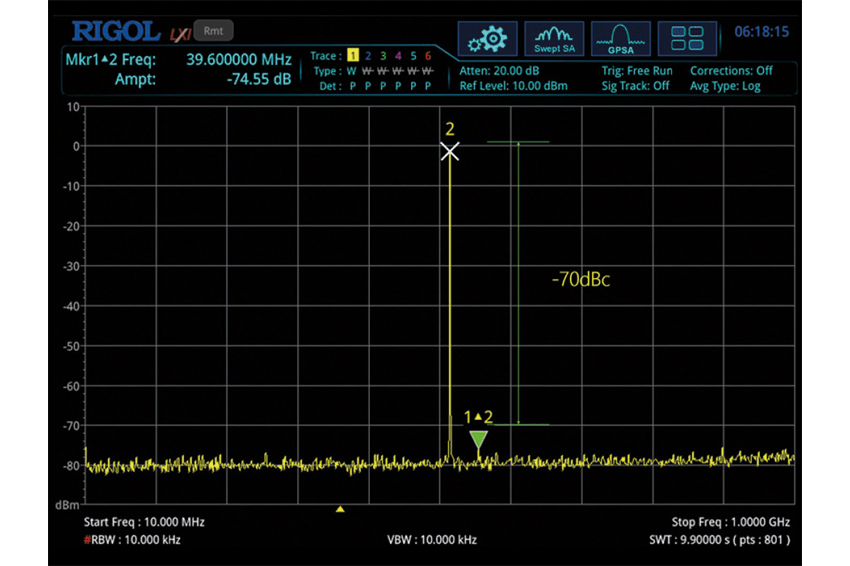Tap the 06:18:15 clock display

tap(762, 31)
